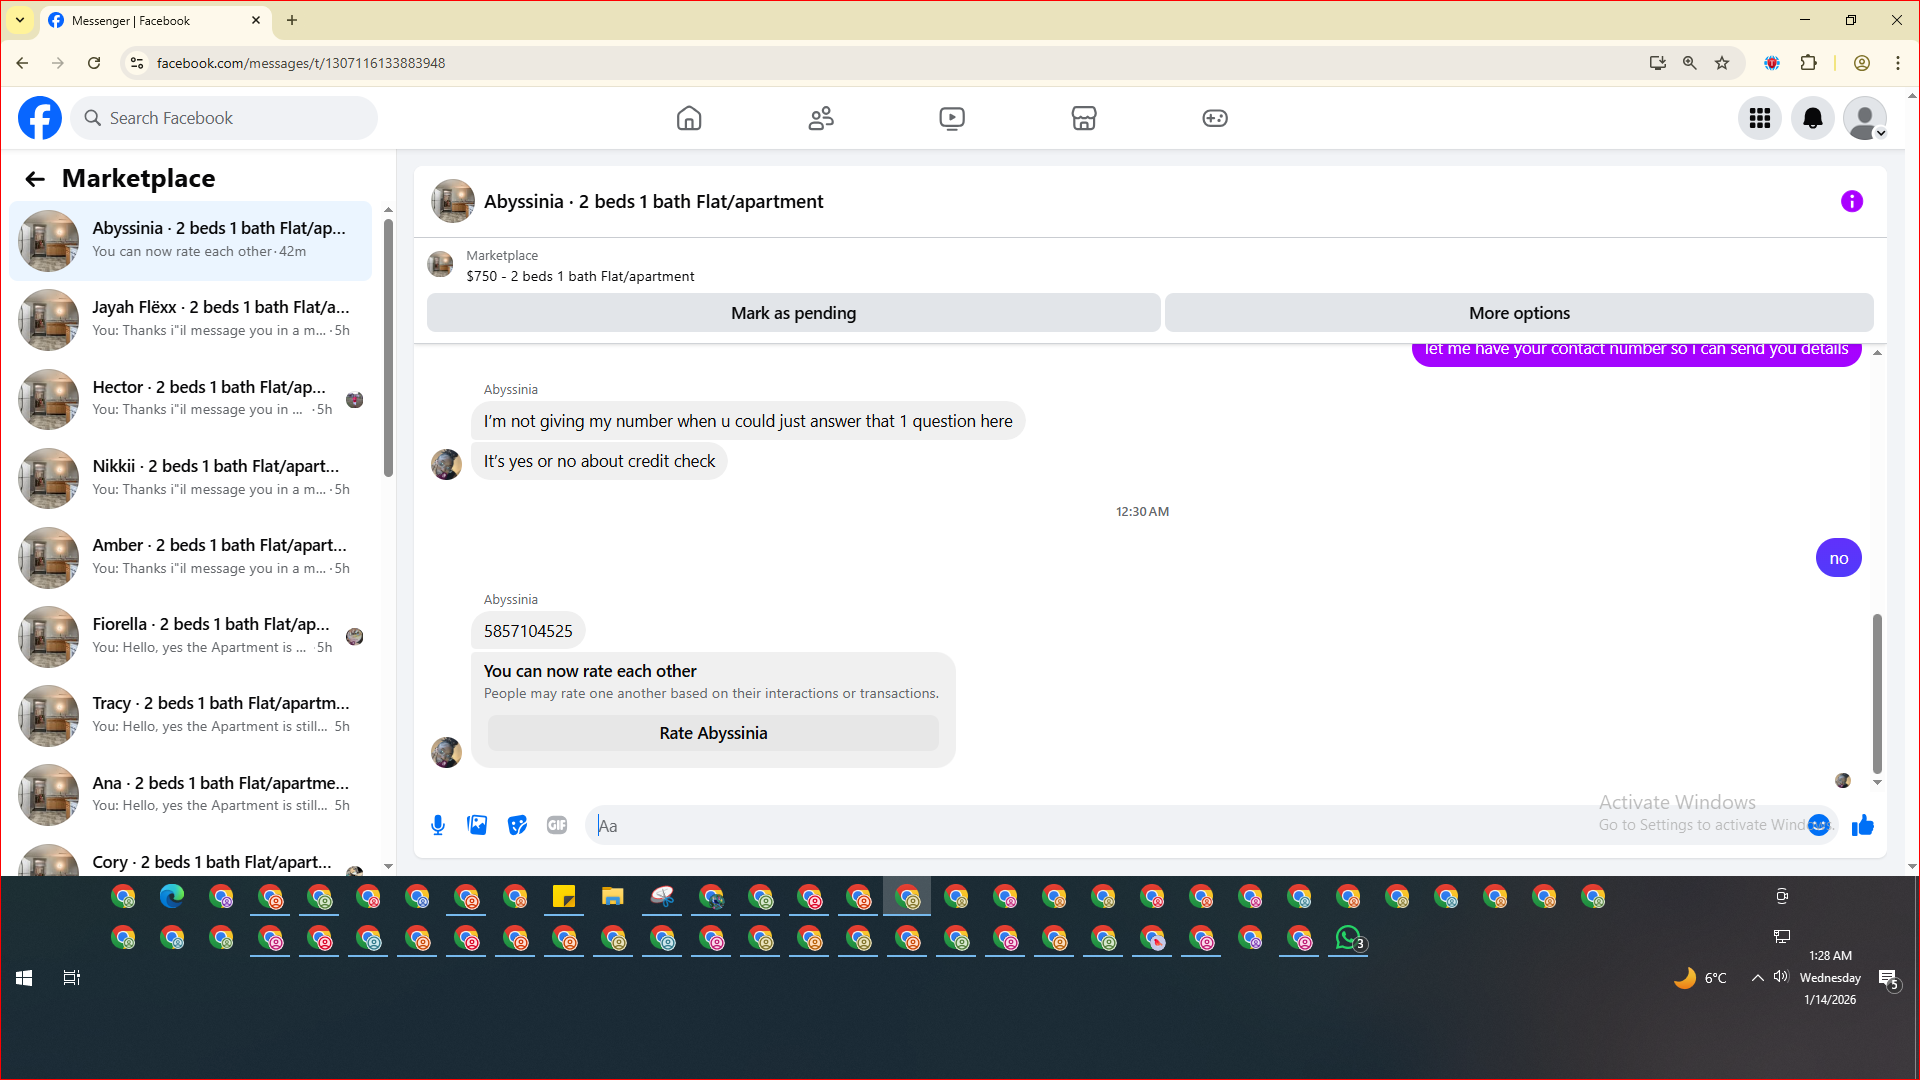
Task: Click Mark as pending button
Action: pos(793,313)
